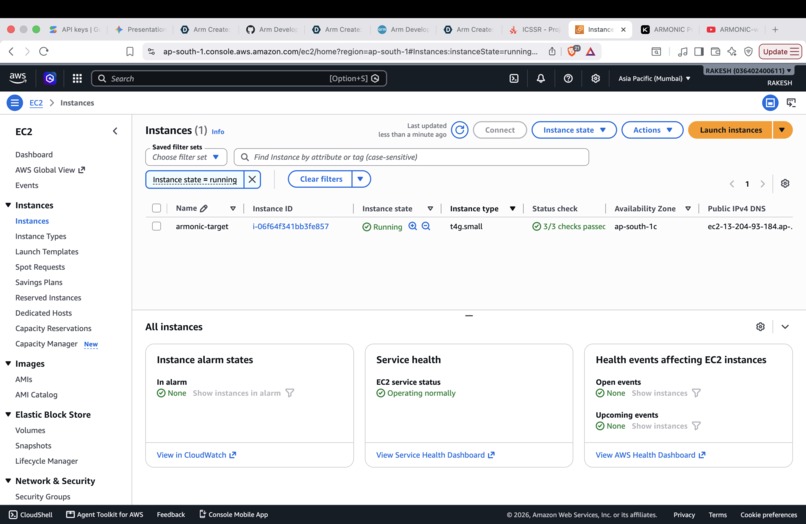
Task: Open the notifications bell
Action: tap(541, 78)
